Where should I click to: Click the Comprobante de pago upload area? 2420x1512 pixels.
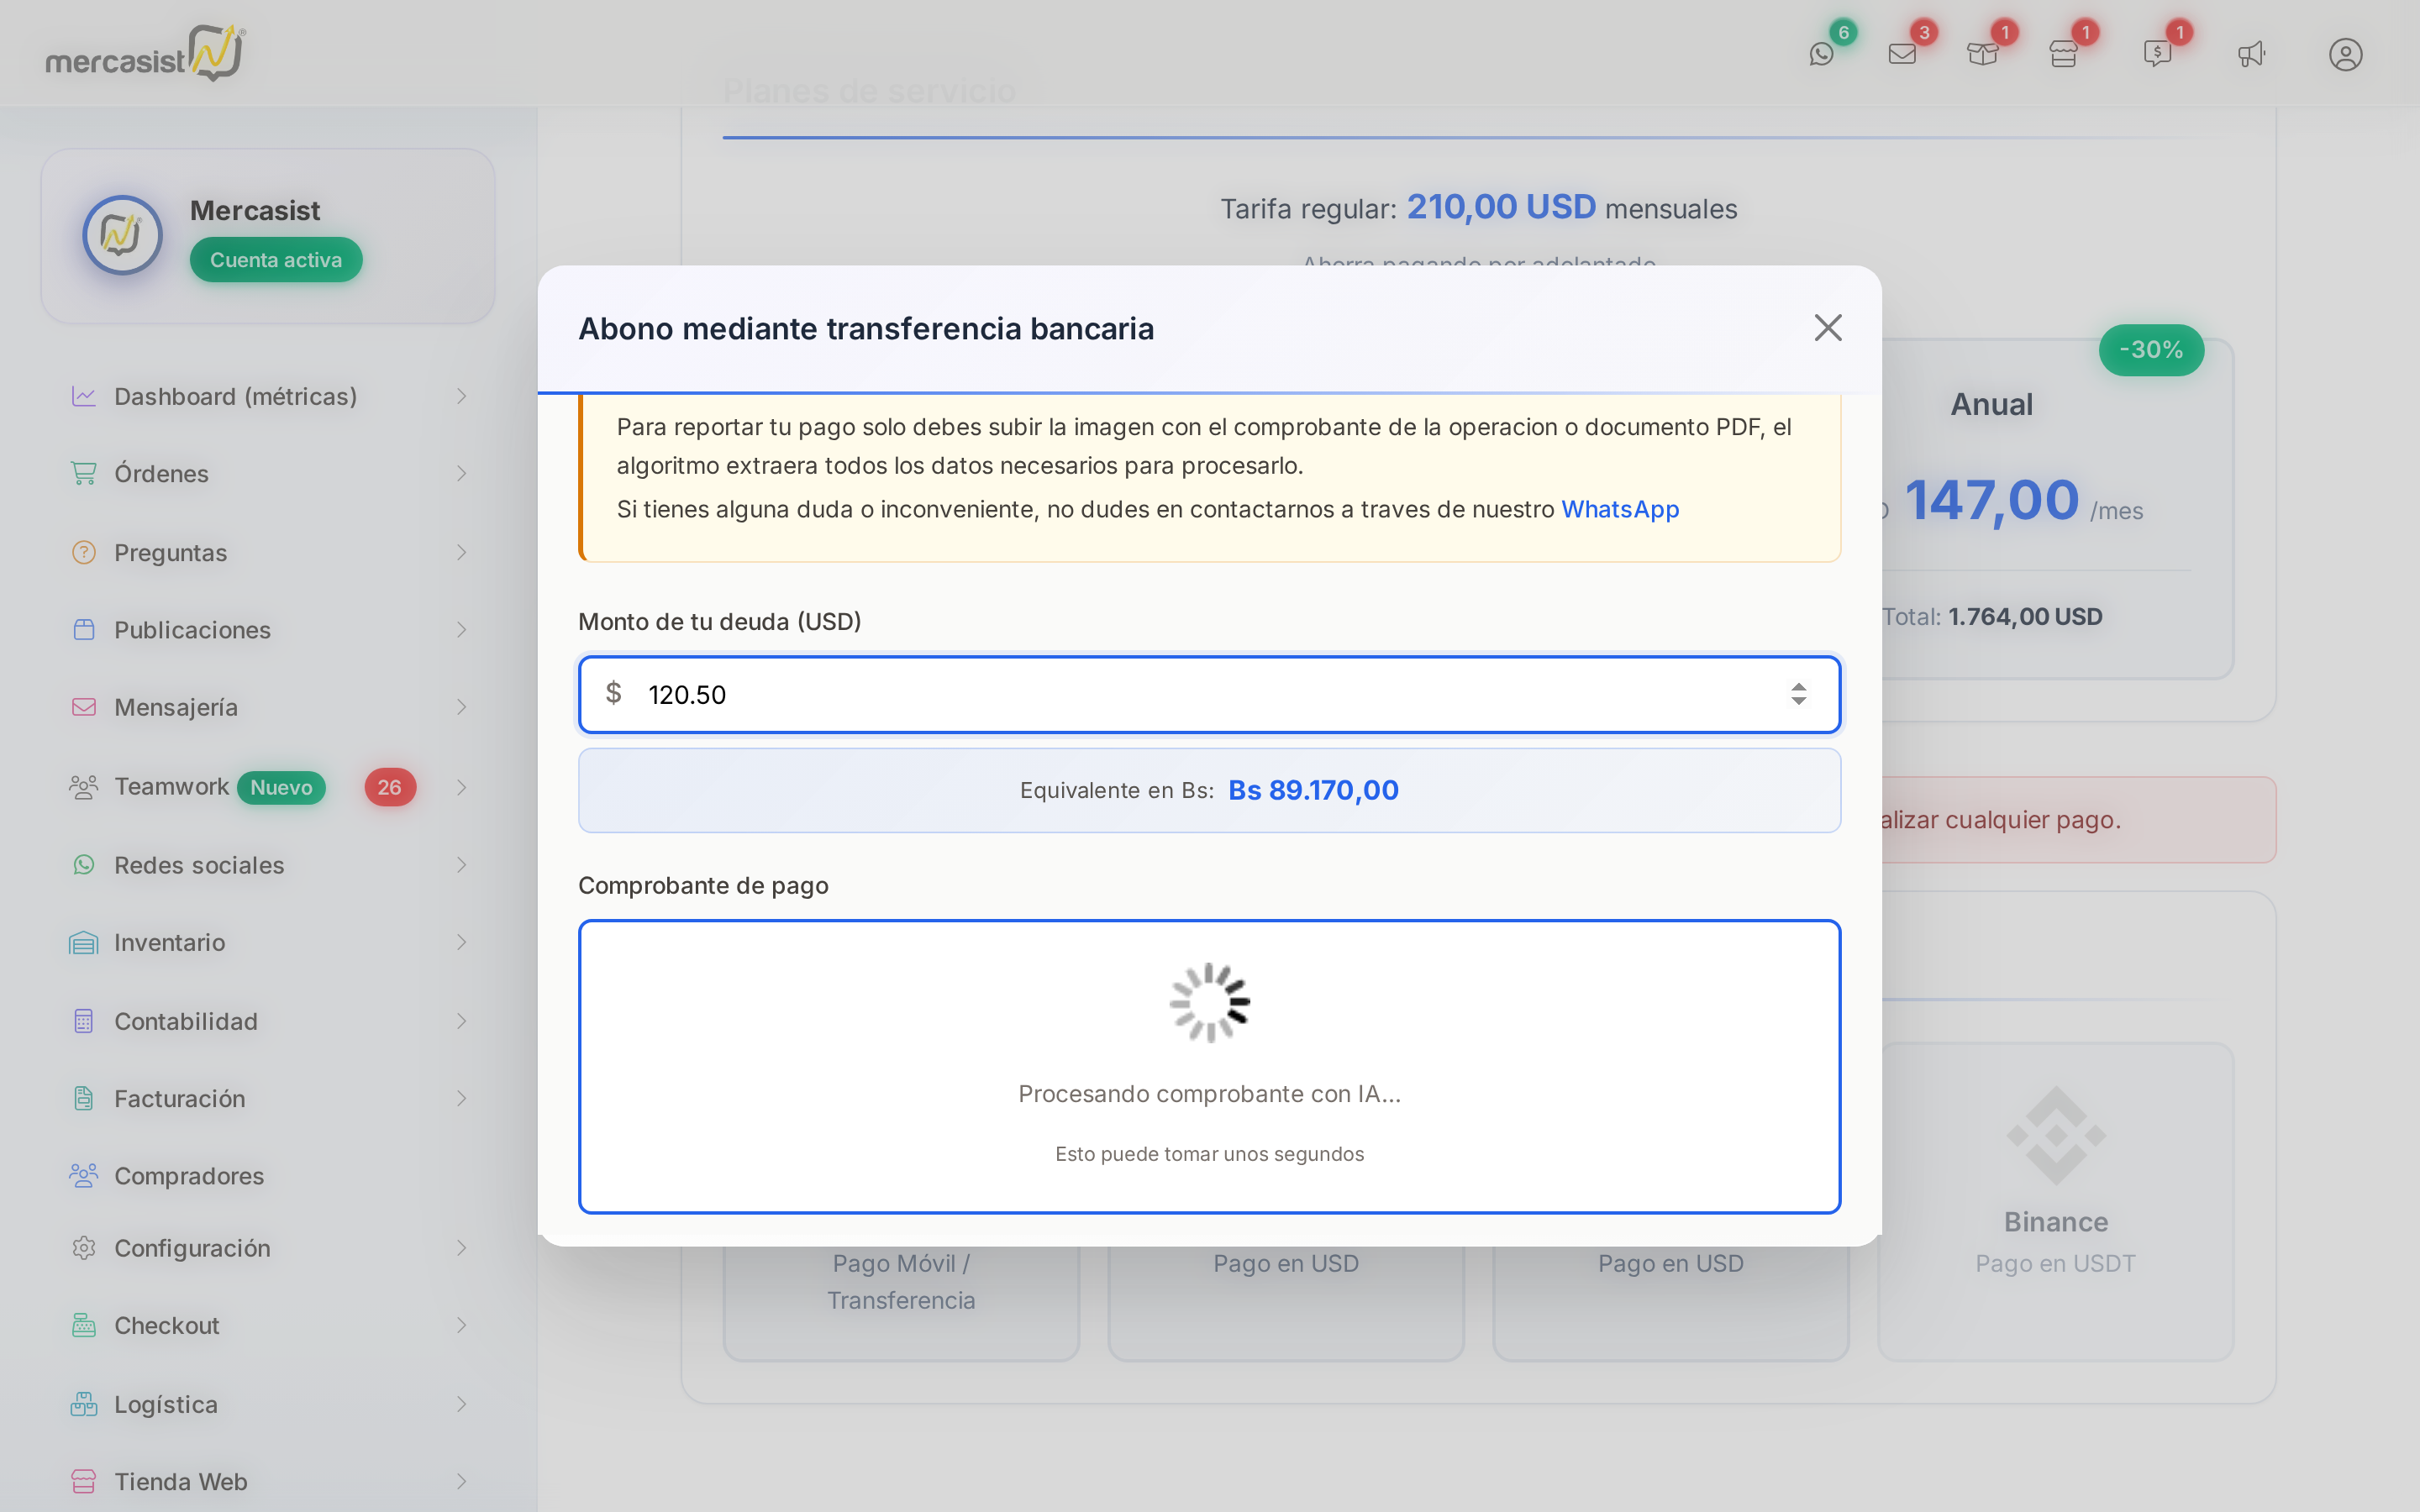pyautogui.click(x=1209, y=1066)
